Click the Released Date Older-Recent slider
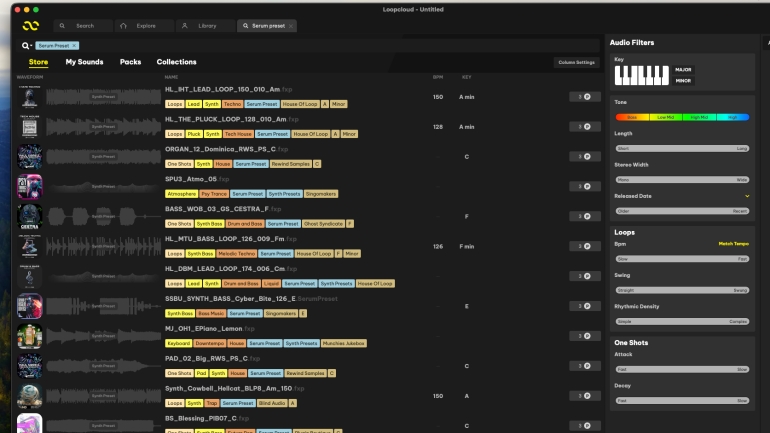 683,211
